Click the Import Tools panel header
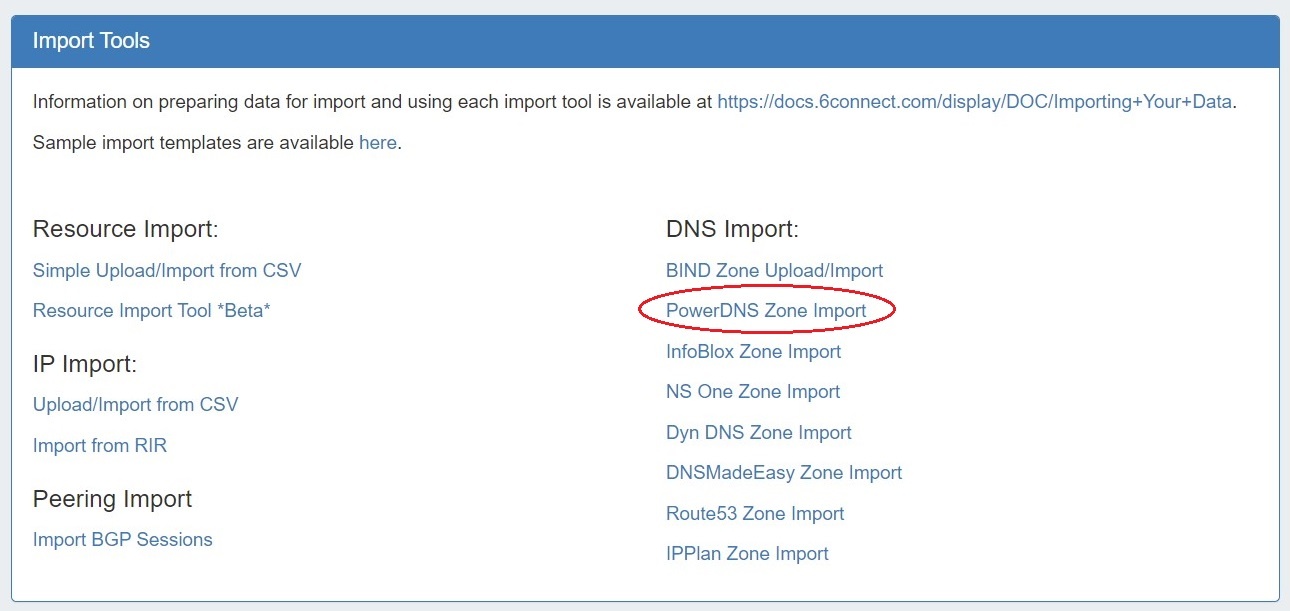The height and width of the screenshot is (611, 1290). coord(91,41)
